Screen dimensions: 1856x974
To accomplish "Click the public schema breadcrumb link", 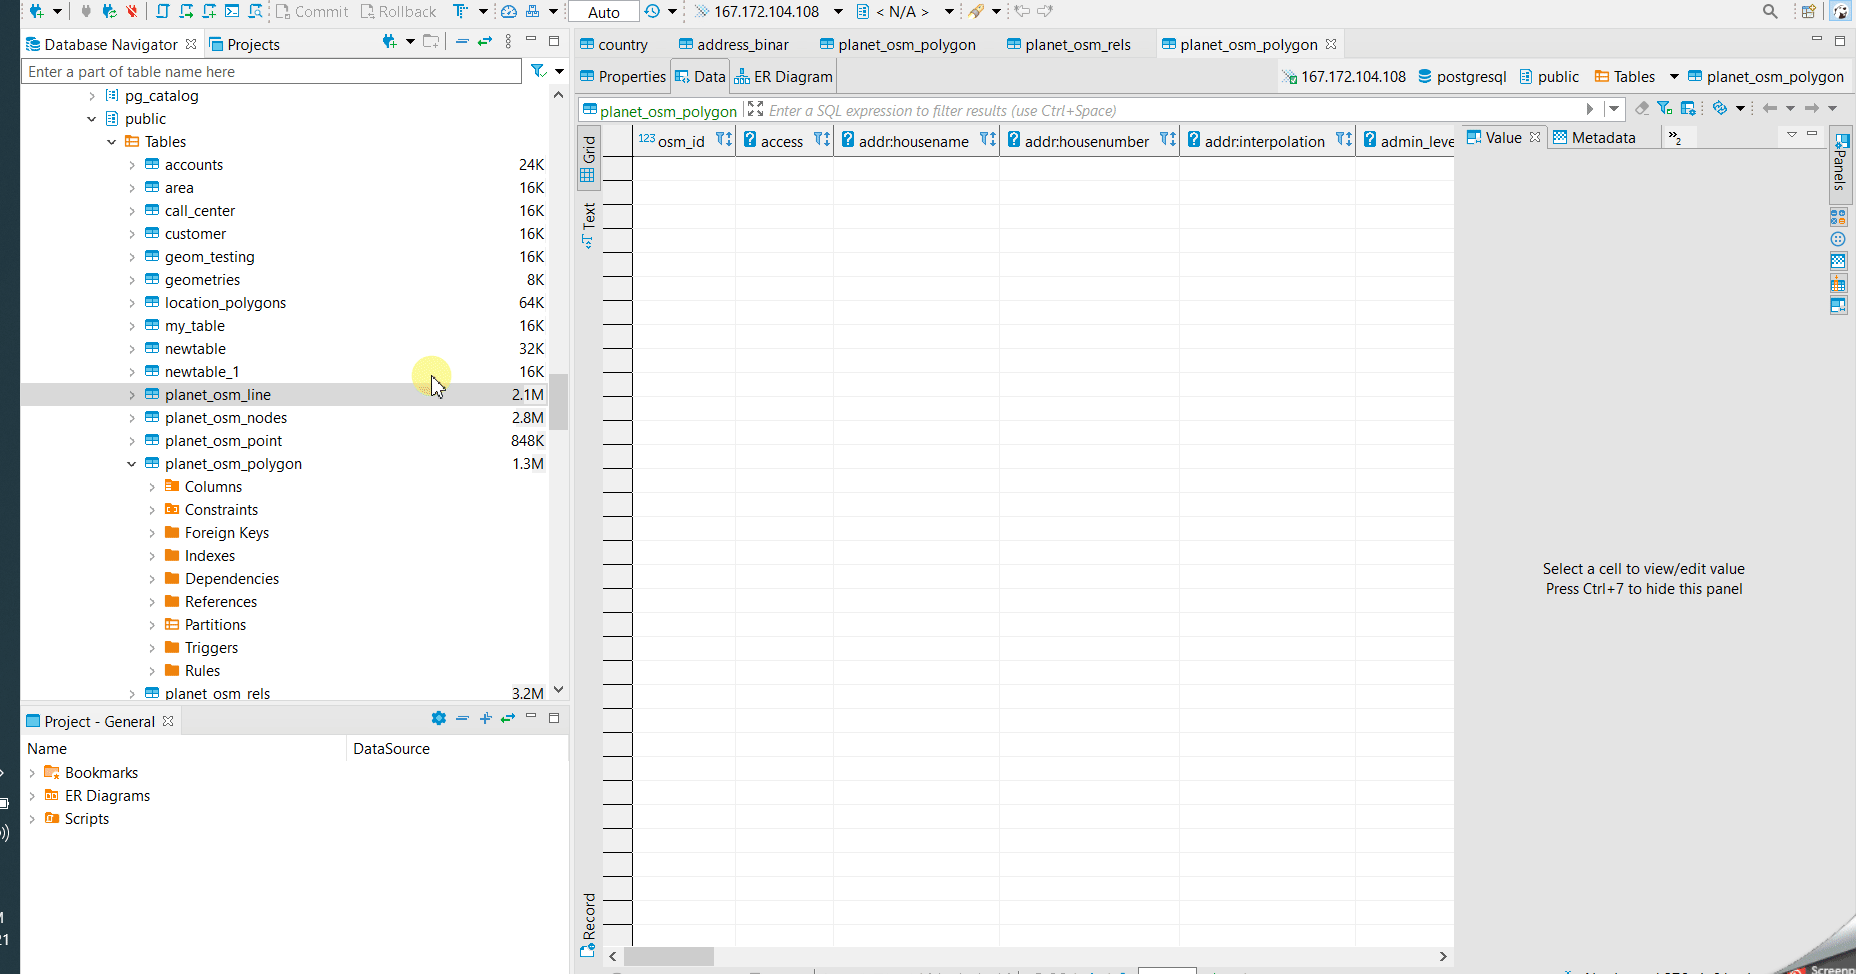I will click(1549, 76).
